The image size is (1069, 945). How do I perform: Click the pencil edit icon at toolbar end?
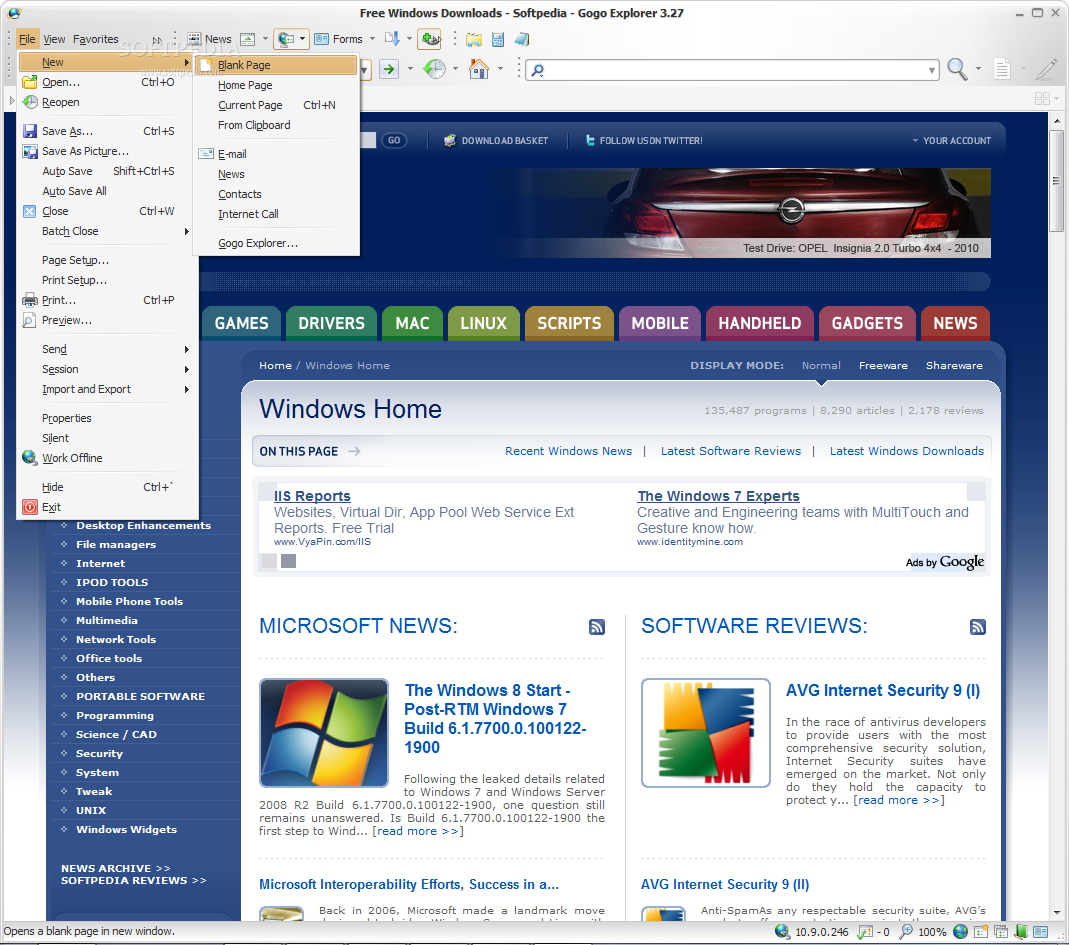[1047, 69]
